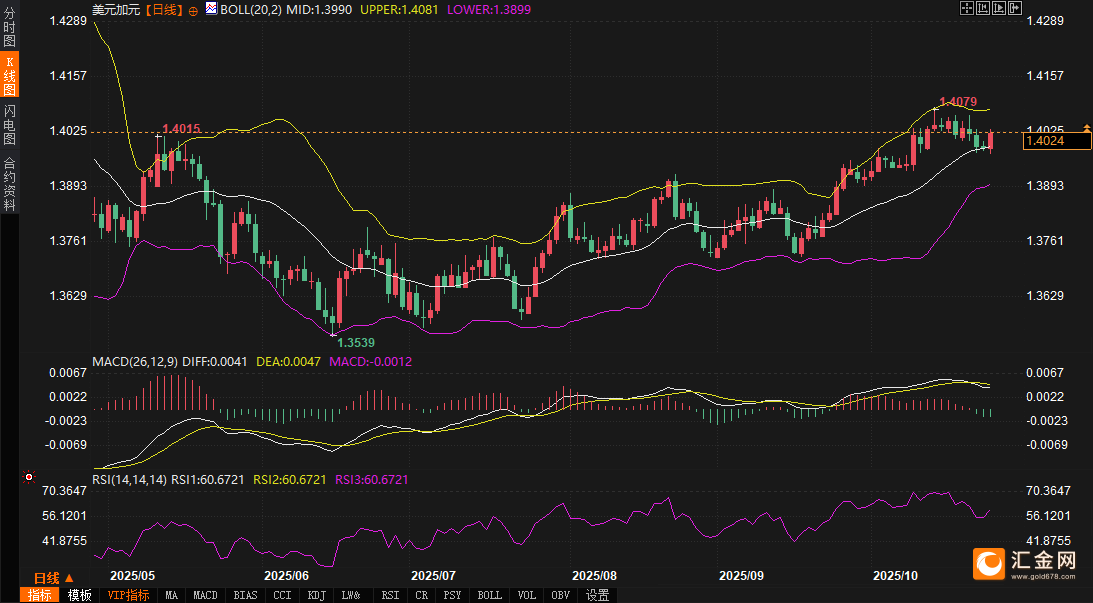1093x603 pixels.
Task: Open the 闪电图 tab
Action: 10,124
